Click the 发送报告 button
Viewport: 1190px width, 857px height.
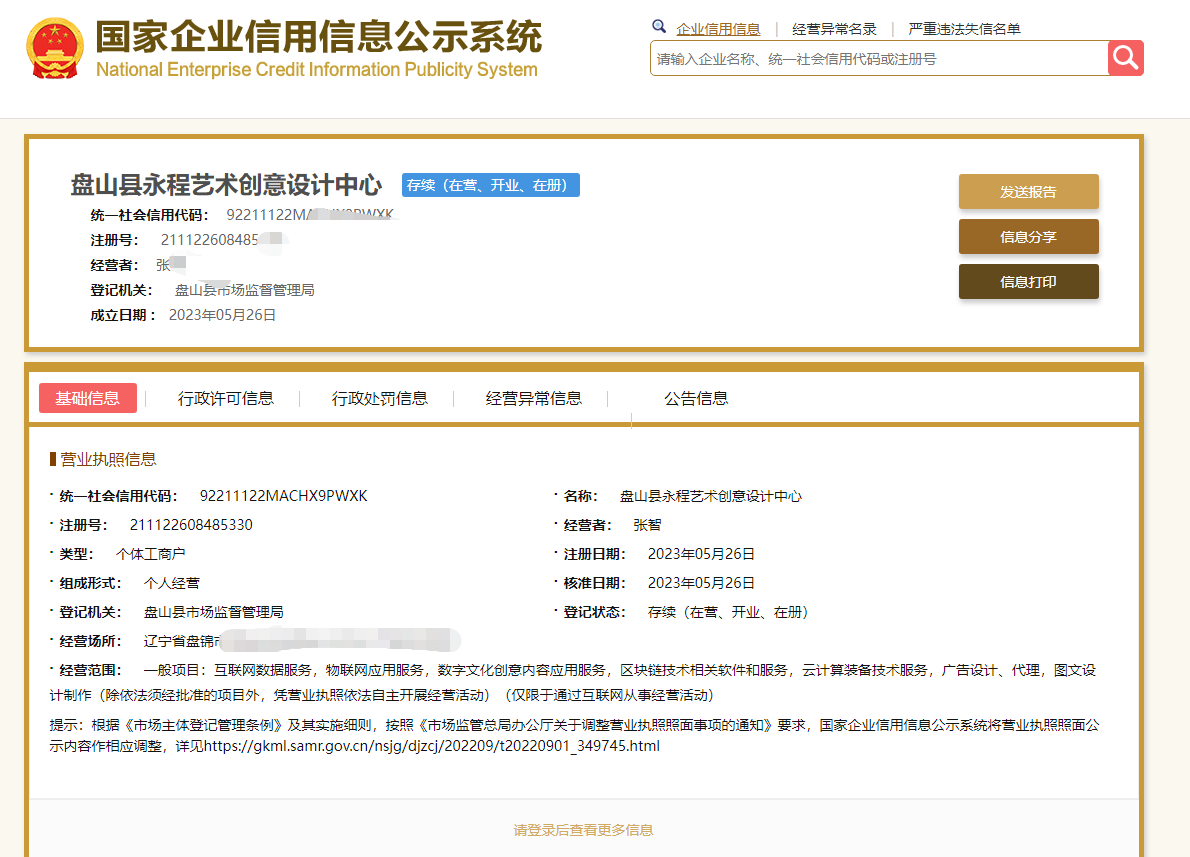tap(1028, 191)
